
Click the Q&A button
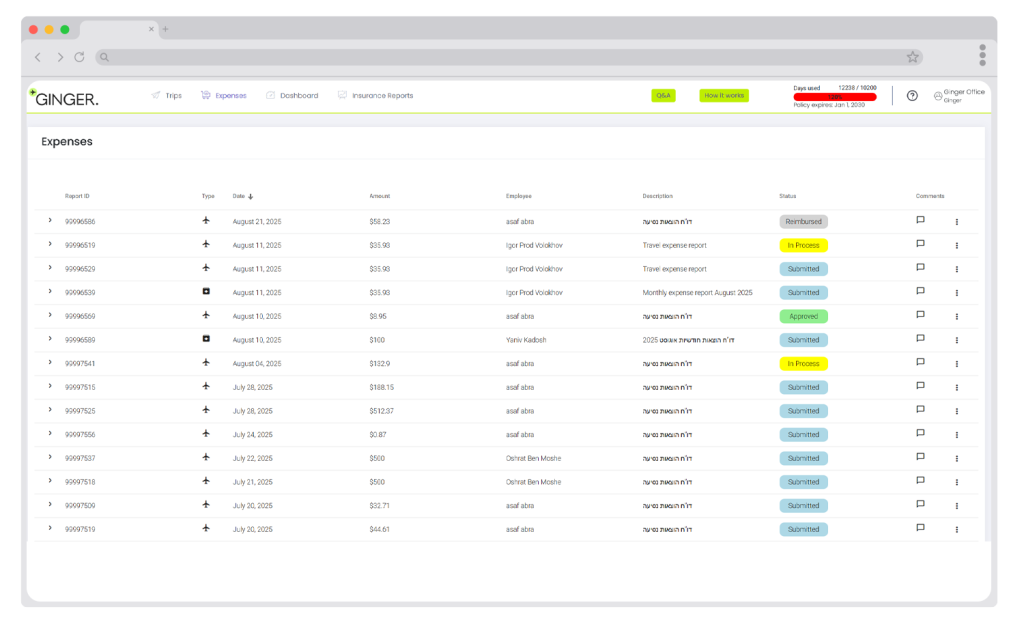[x=663, y=96]
